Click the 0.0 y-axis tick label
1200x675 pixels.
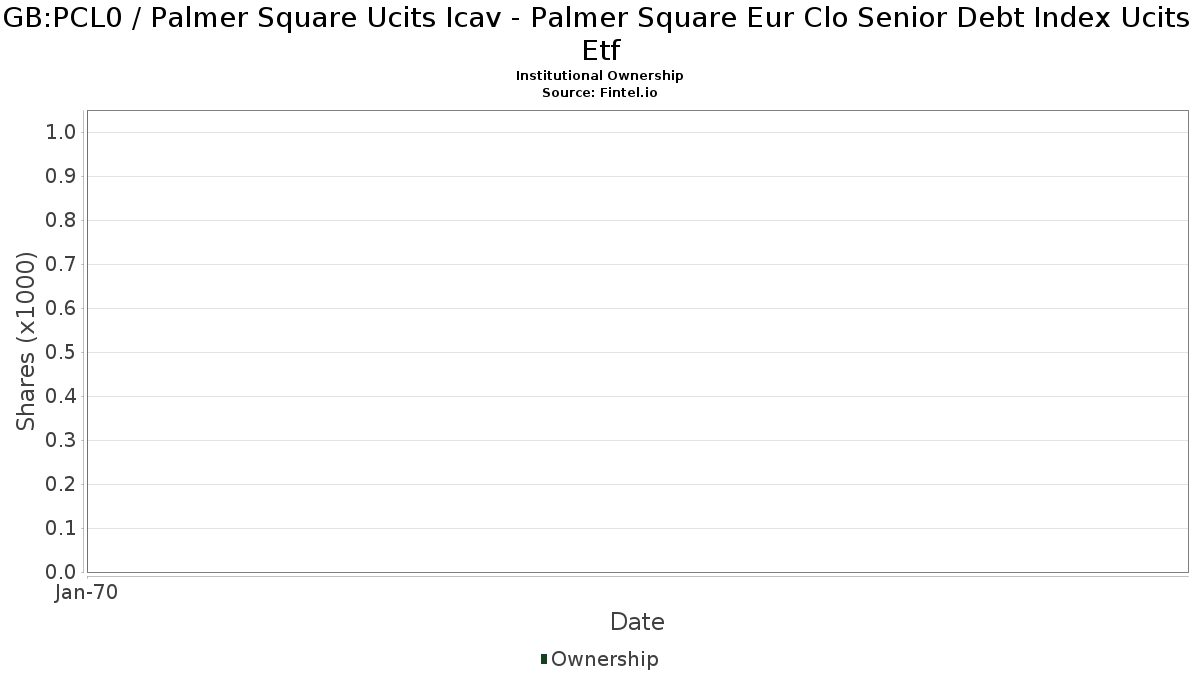coord(61,572)
